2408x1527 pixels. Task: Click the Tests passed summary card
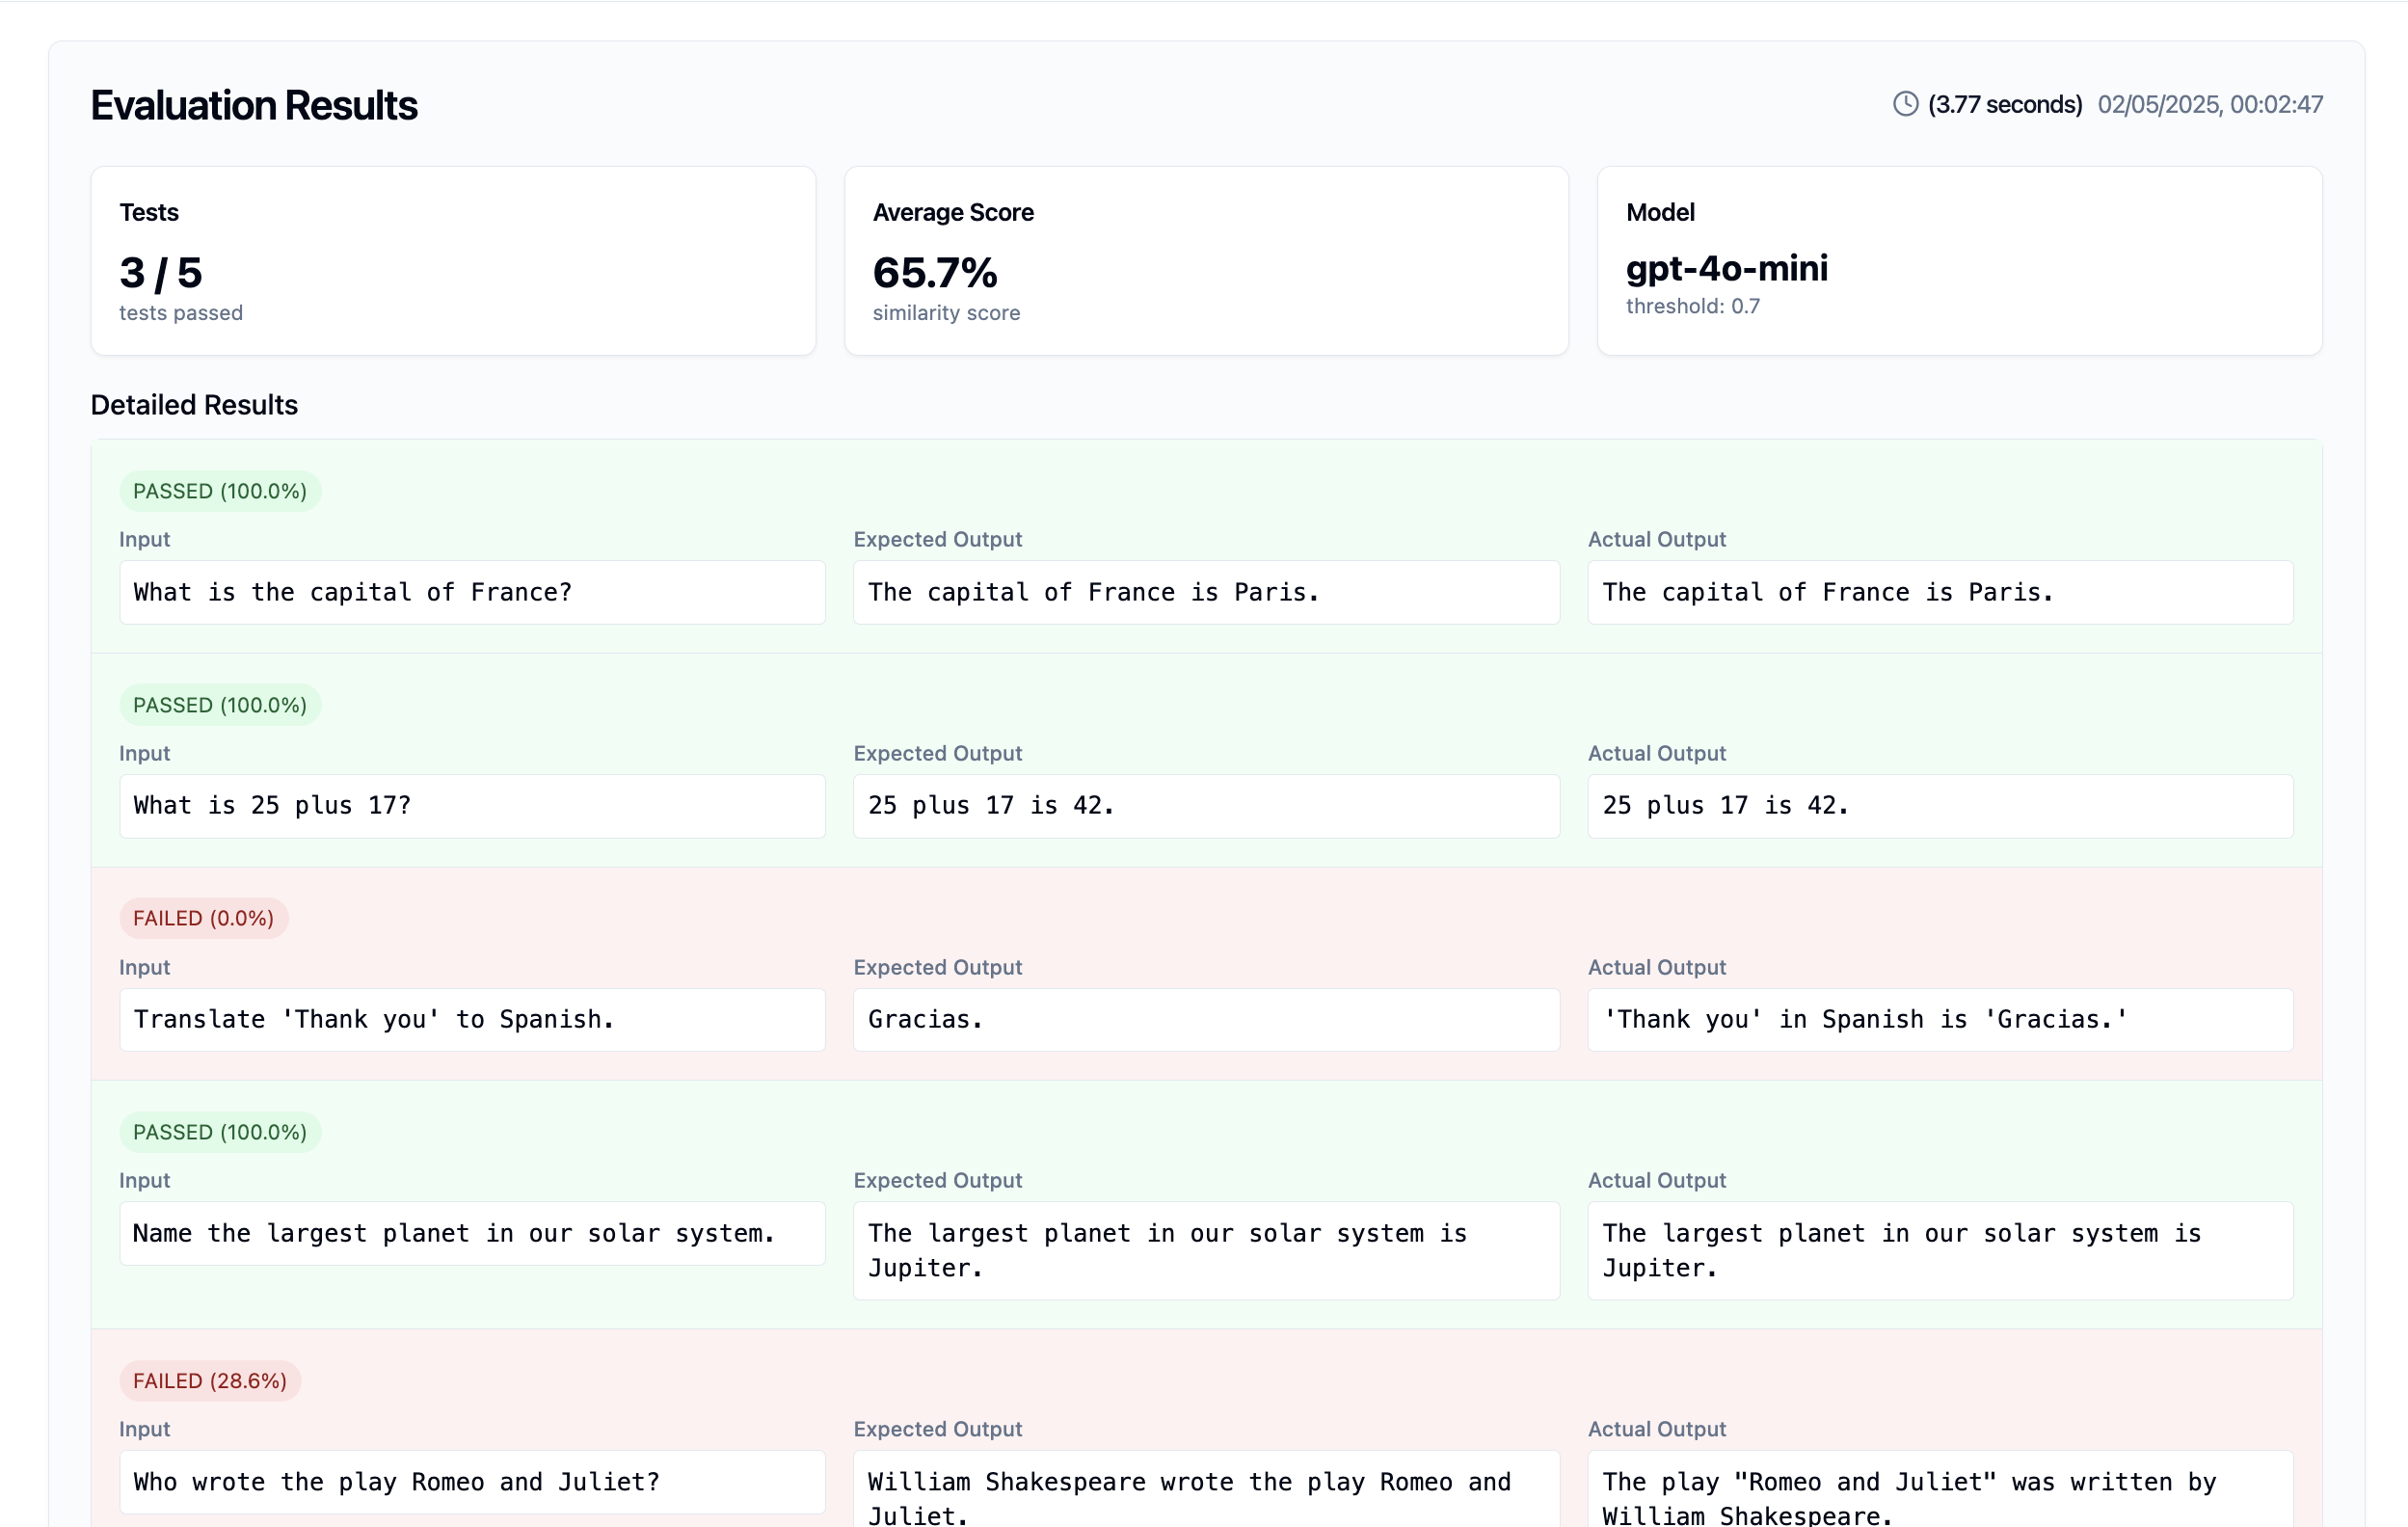click(x=453, y=261)
